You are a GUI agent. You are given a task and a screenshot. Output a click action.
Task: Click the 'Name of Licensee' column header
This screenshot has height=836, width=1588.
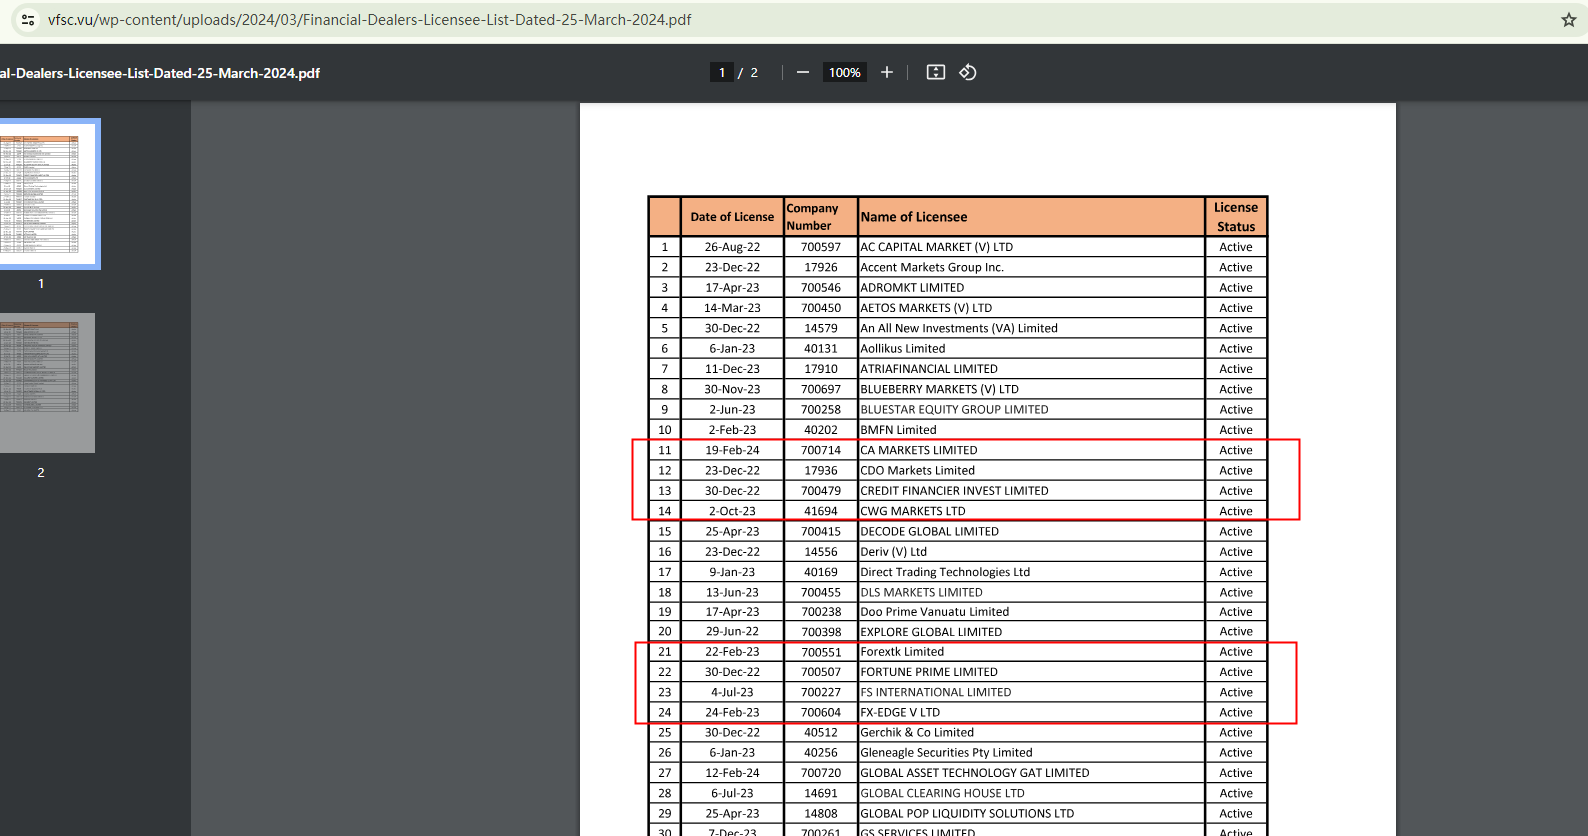tap(913, 217)
